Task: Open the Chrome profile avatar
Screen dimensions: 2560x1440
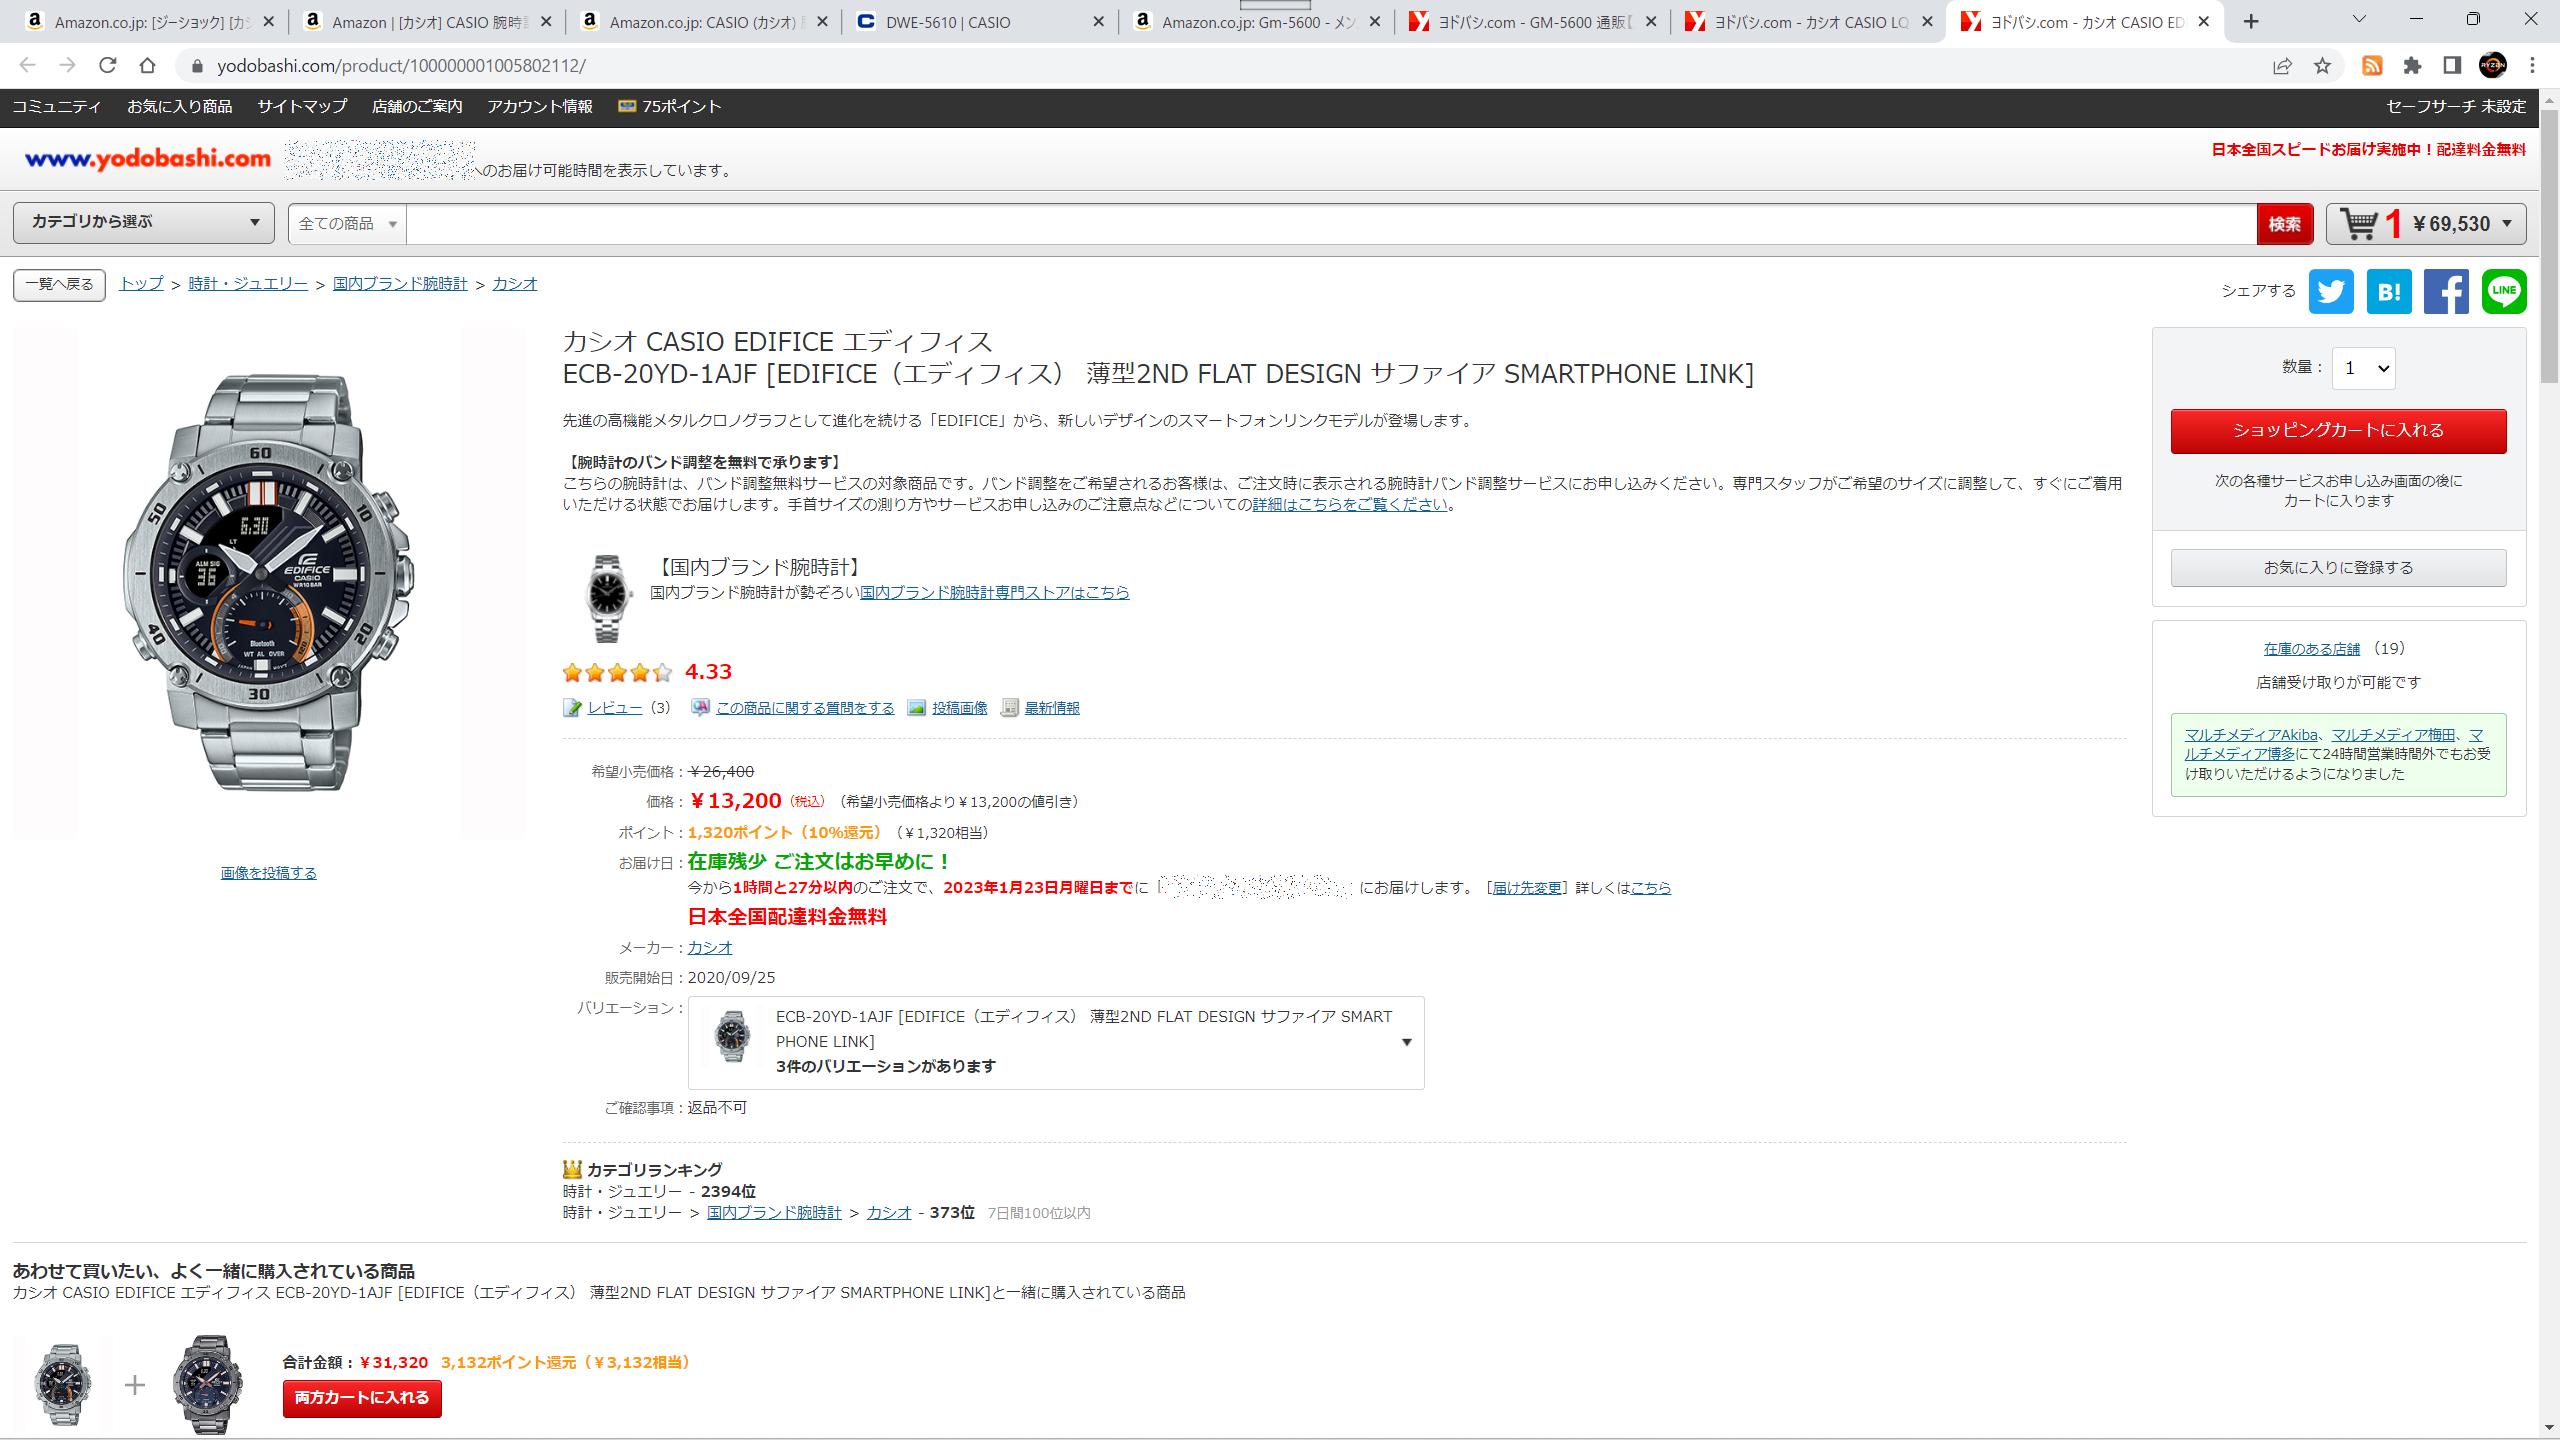Action: tap(2493, 65)
